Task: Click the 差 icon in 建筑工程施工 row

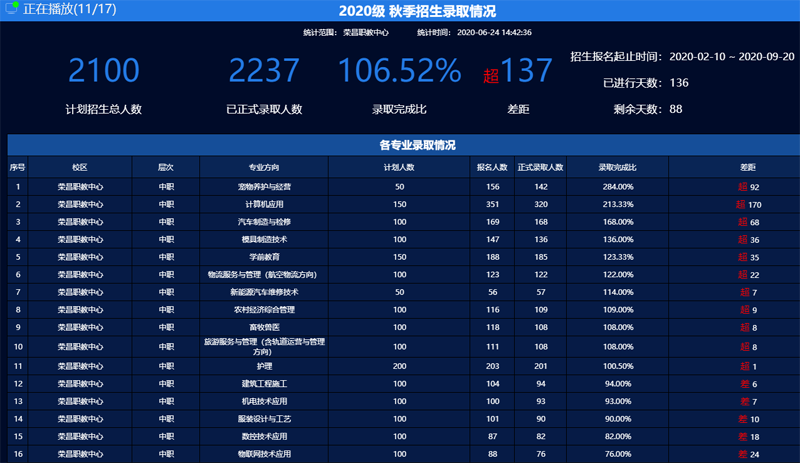Action: pos(743,384)
